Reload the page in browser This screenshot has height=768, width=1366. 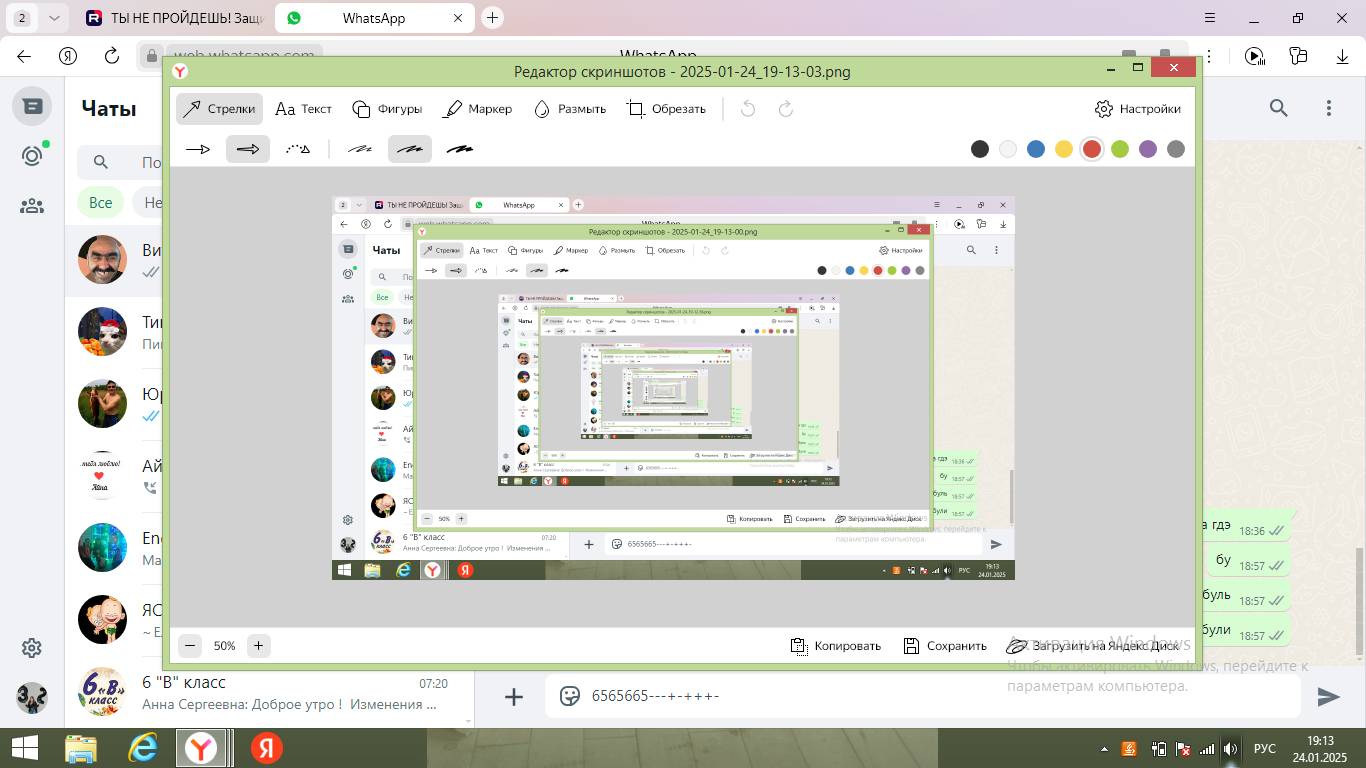pyautogui.click(x=112, y=56)
